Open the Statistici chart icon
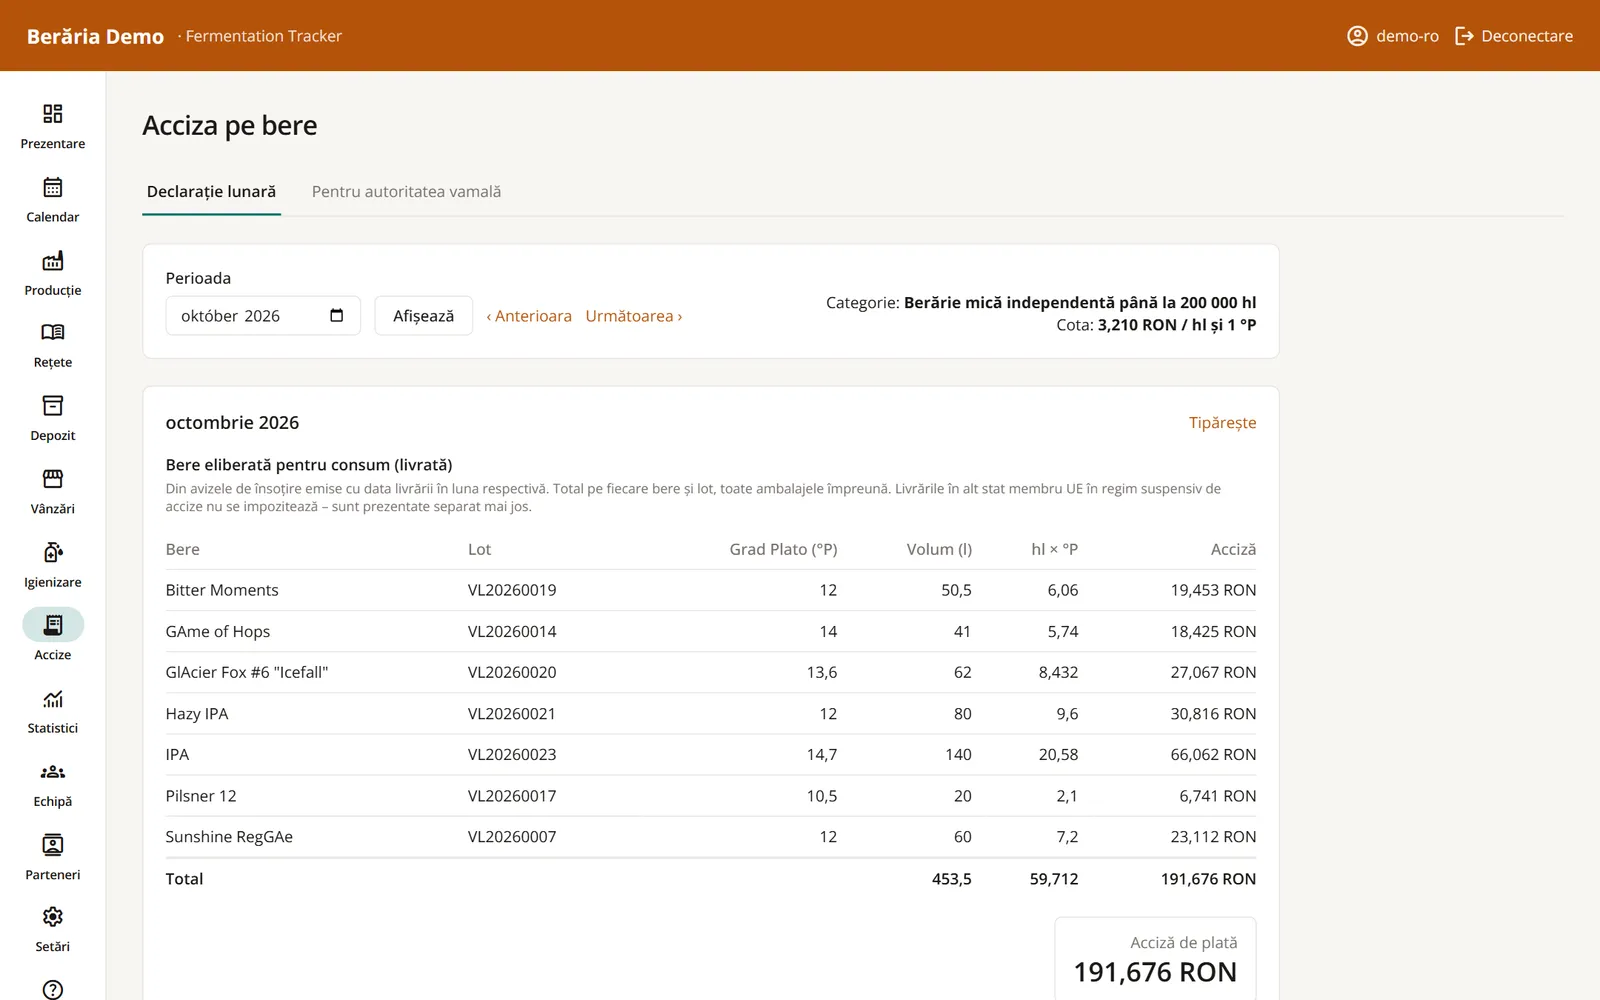Image resolution: width=1600 pixels, height=1000 pixels. [53, 698]
